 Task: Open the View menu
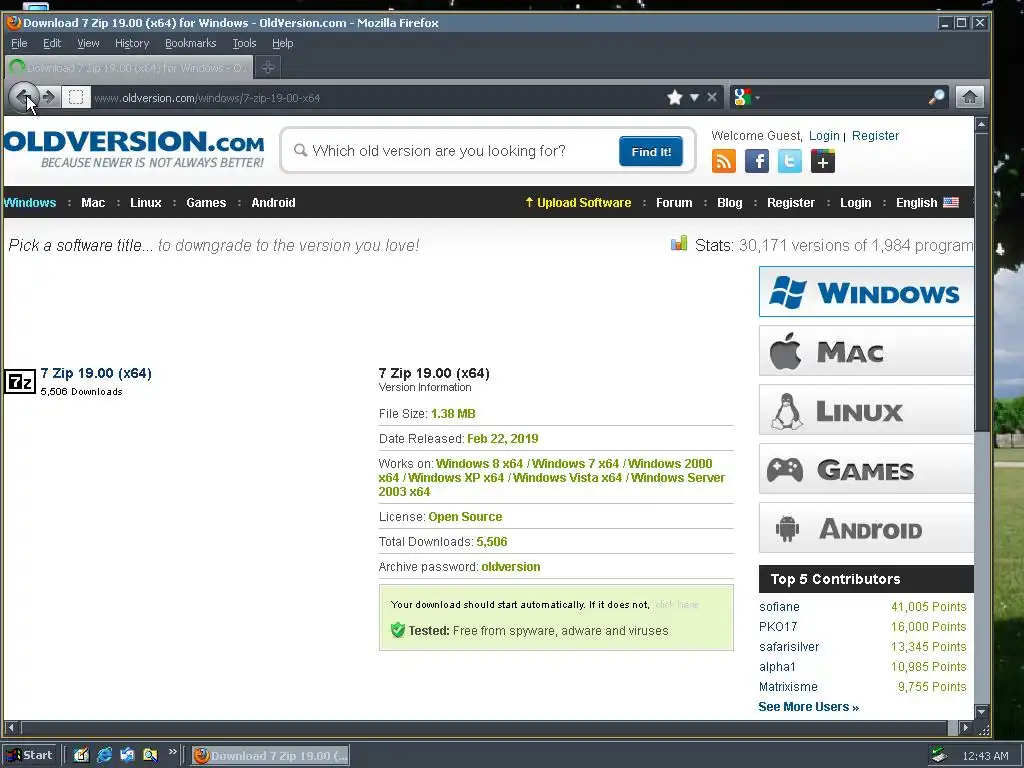pyautogui.click(x=88, y=43)
